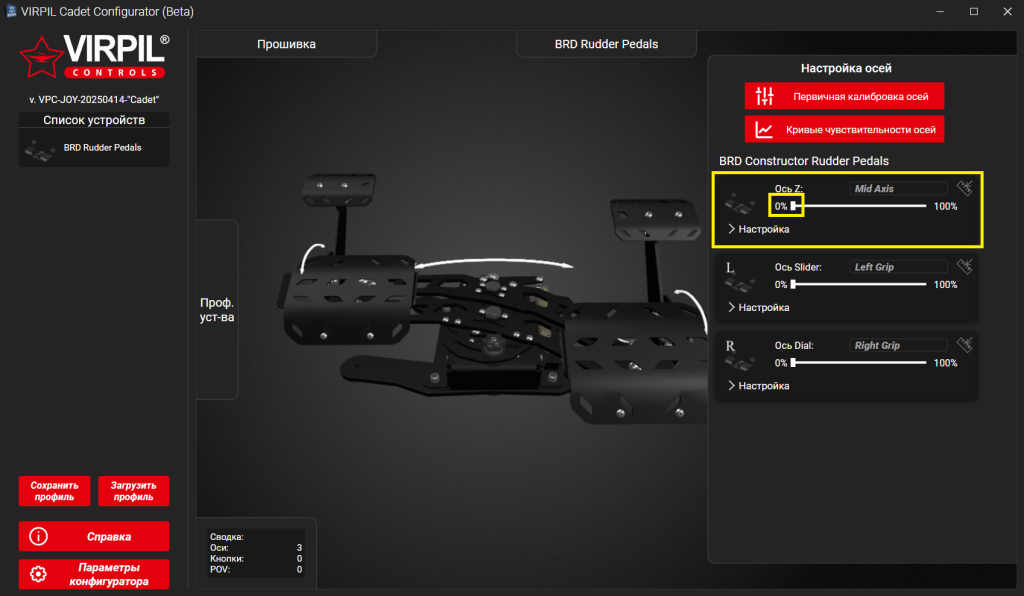Click the Кнопки: row in the summary
This screenshot has width=1024, height=596.
click(x=256, y=559)
